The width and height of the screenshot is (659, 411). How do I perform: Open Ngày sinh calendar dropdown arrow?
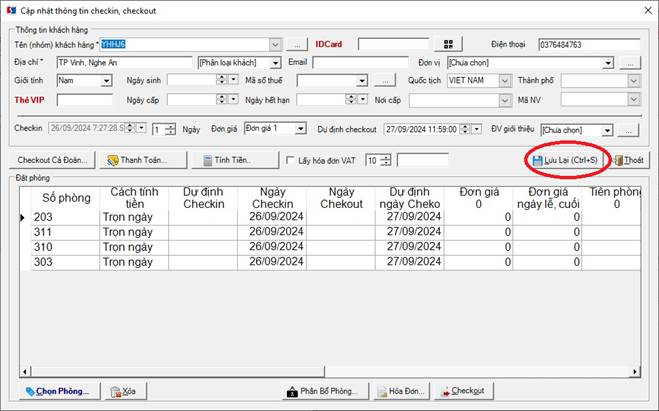coord(233,79)
